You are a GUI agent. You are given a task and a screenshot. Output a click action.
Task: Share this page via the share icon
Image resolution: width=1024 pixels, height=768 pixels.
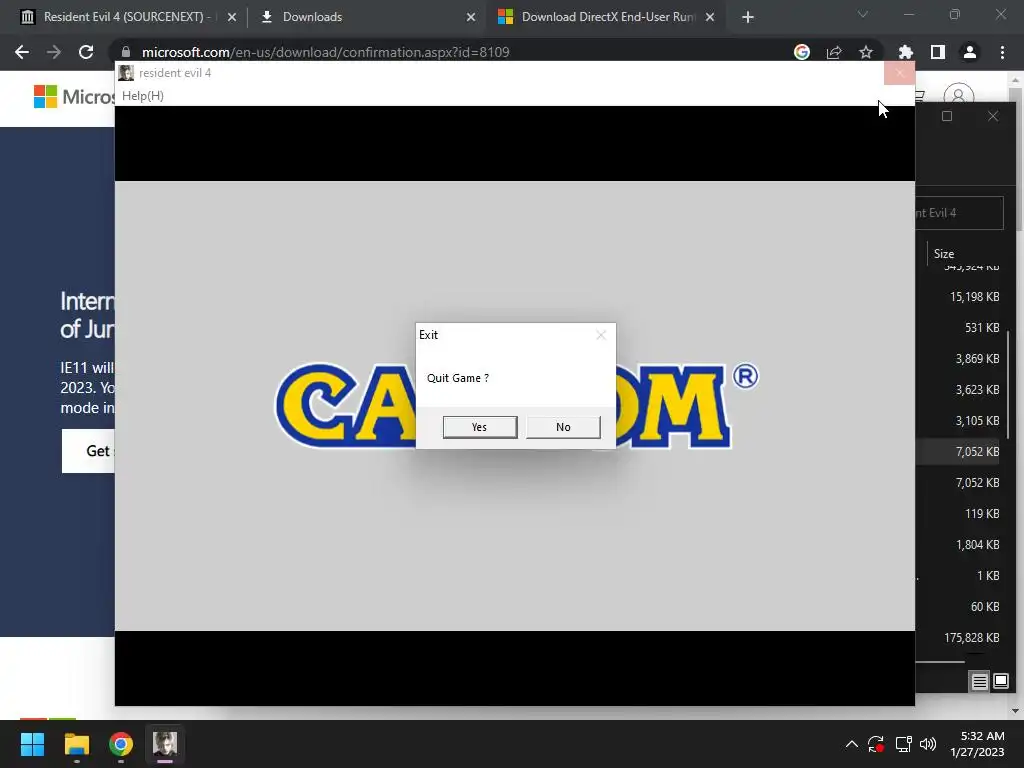click(x=834, y=52)
